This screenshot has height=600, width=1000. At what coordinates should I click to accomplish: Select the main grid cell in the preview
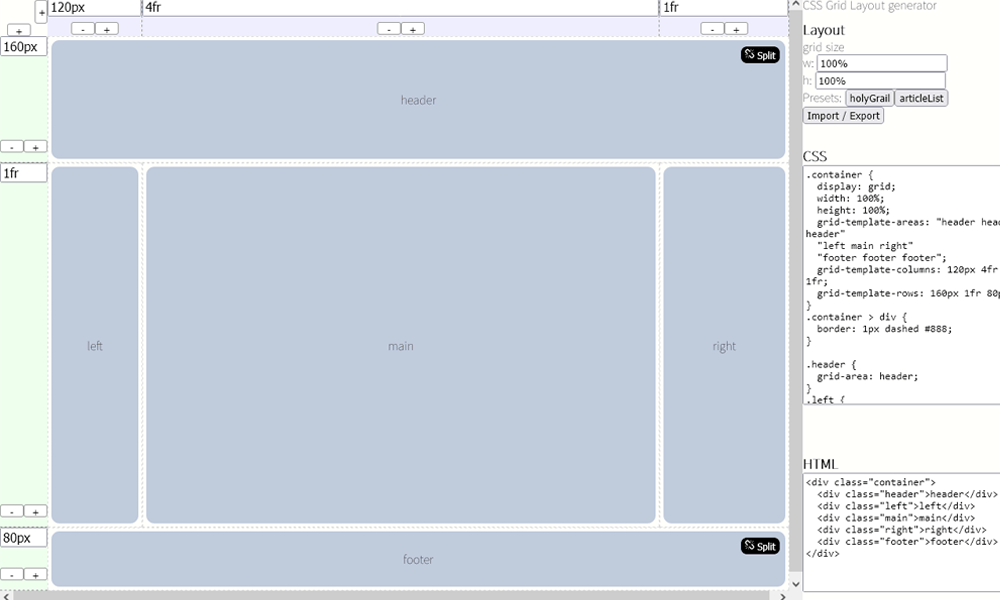(x=401, y=346)
